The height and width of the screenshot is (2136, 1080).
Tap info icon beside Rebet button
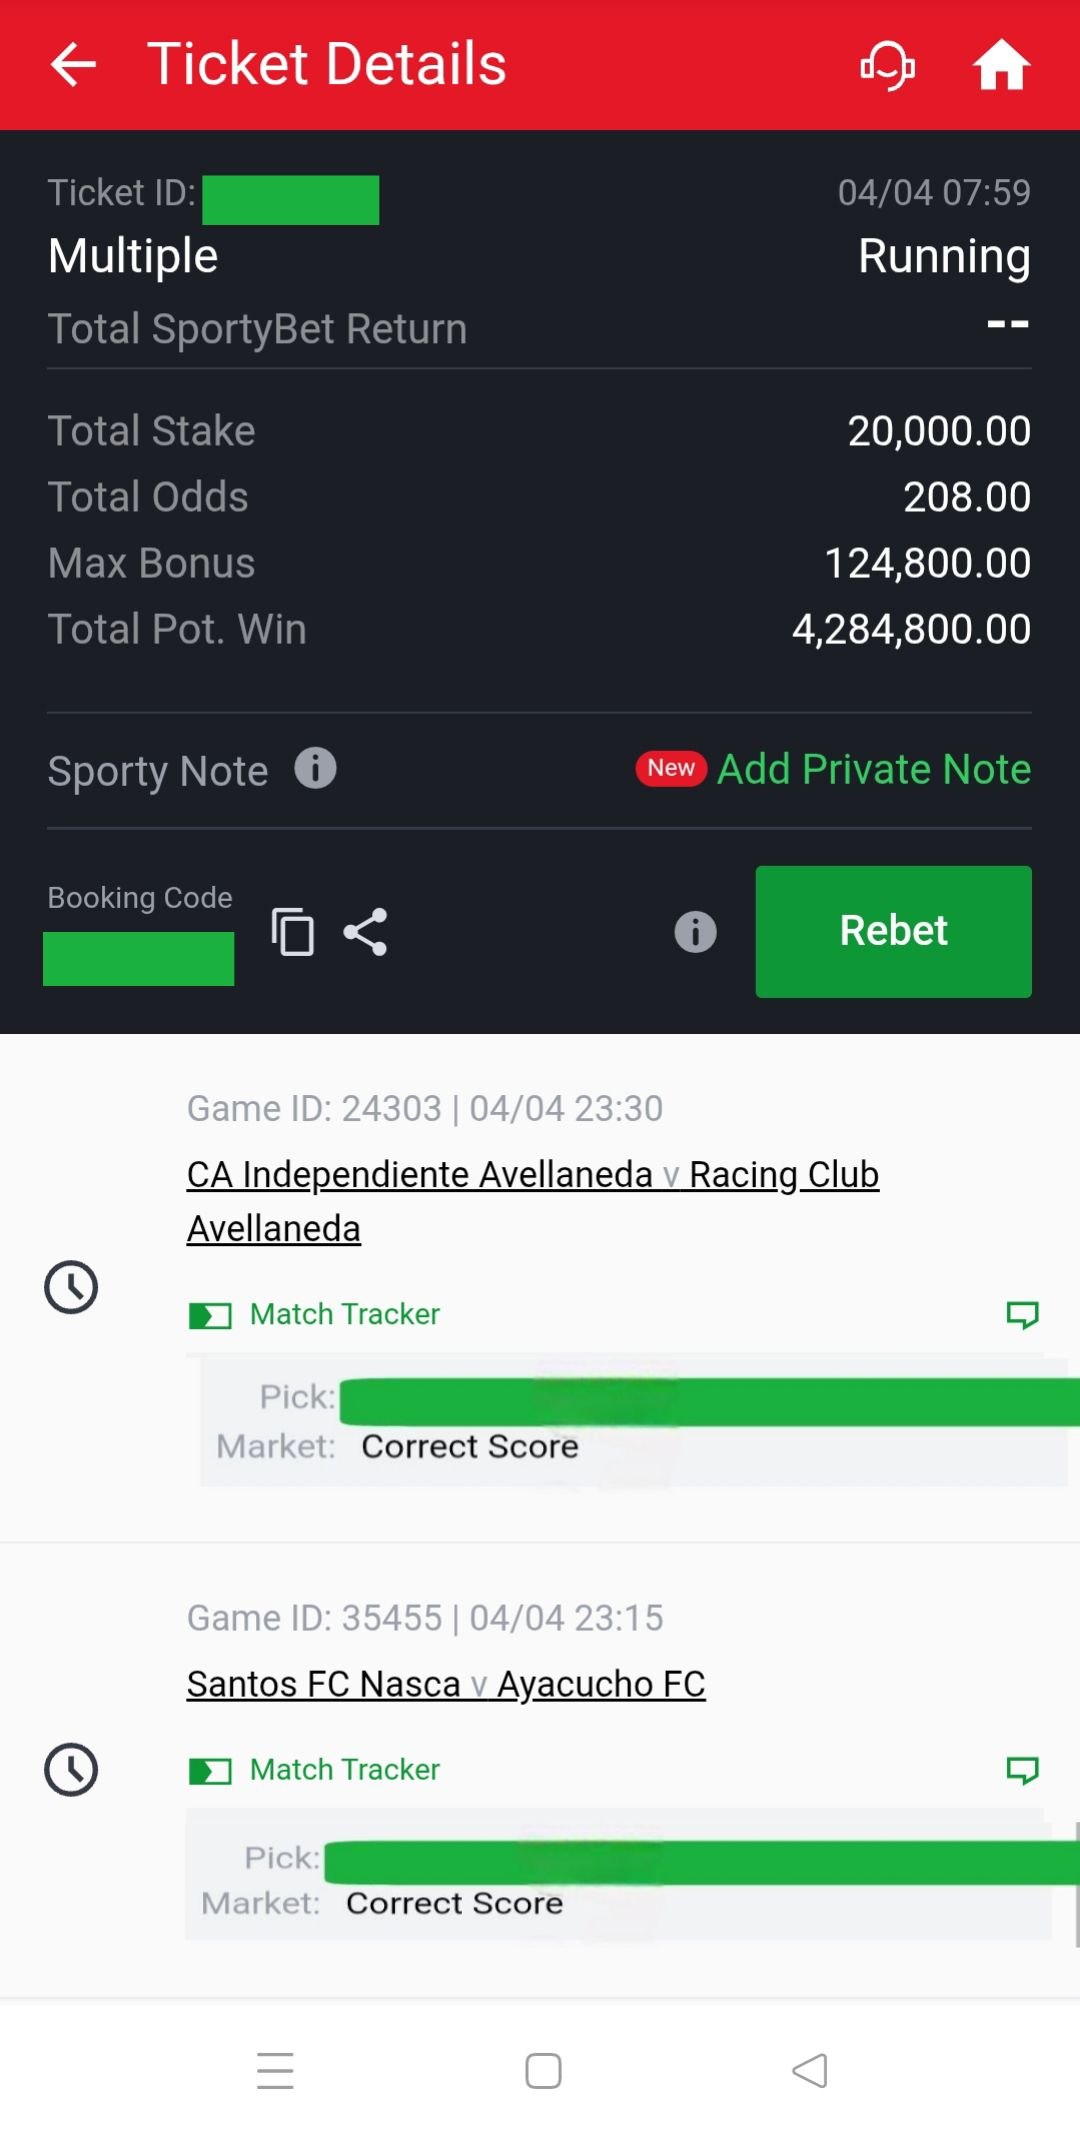[x=695, y=932]
